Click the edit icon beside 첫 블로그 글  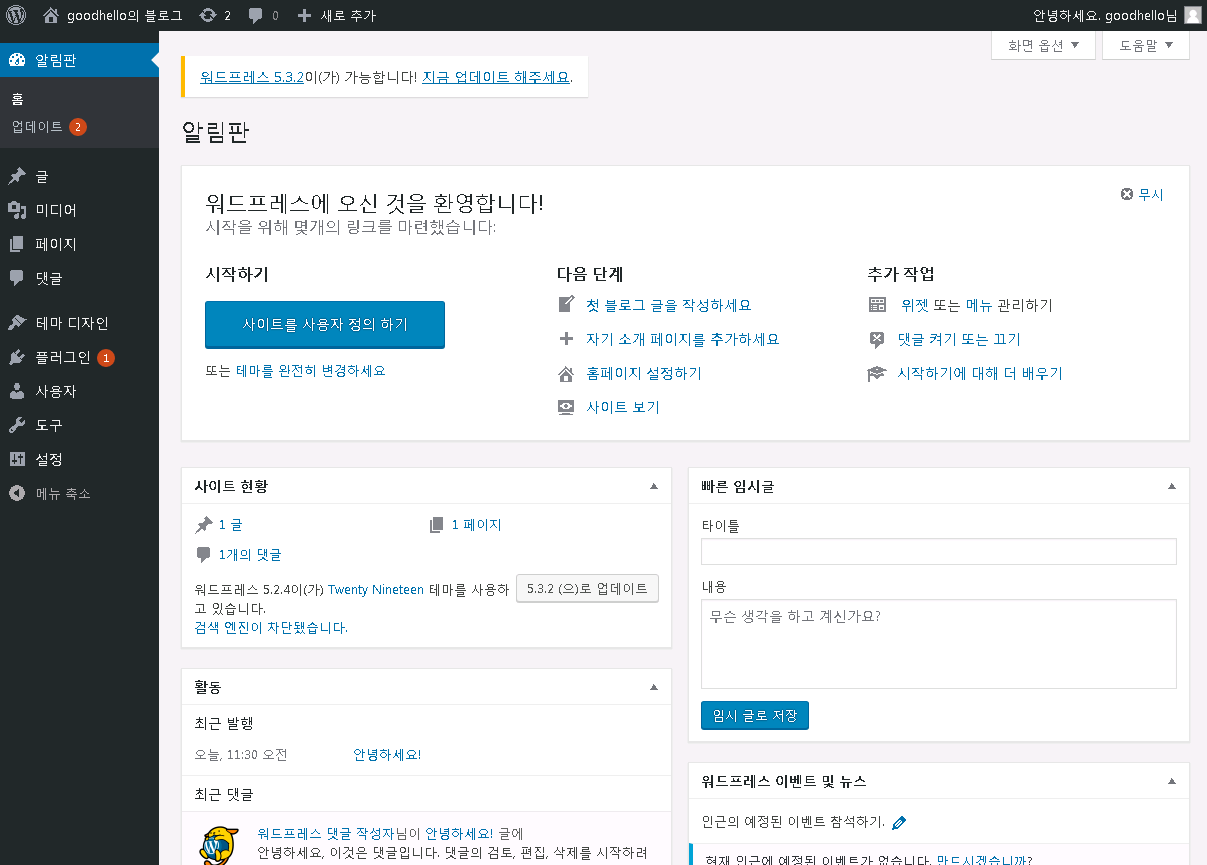[x=566, y=305]
